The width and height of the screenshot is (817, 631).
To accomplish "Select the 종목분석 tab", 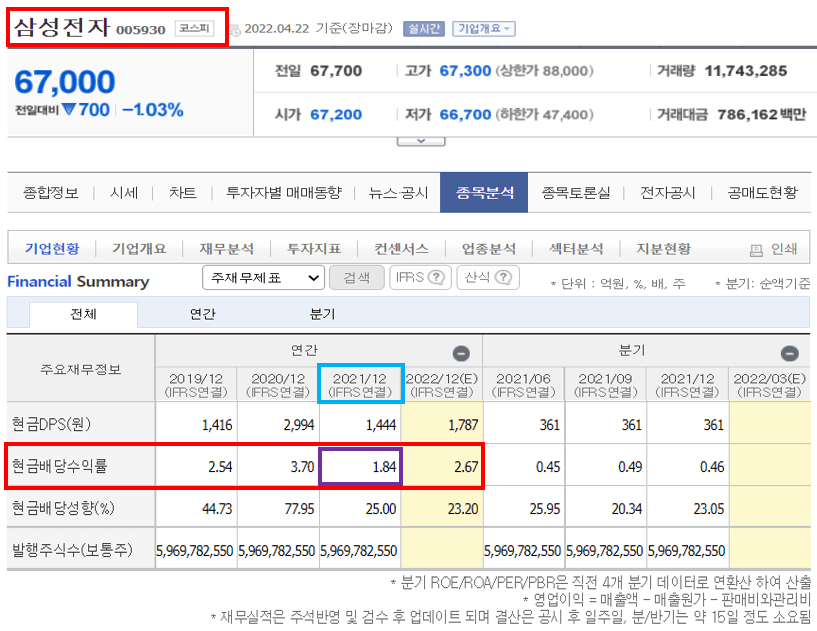I will point(484,193).
